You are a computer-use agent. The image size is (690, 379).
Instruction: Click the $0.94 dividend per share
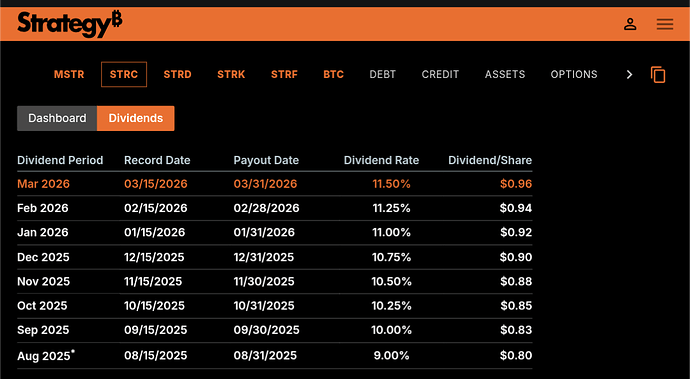[516, 208]
